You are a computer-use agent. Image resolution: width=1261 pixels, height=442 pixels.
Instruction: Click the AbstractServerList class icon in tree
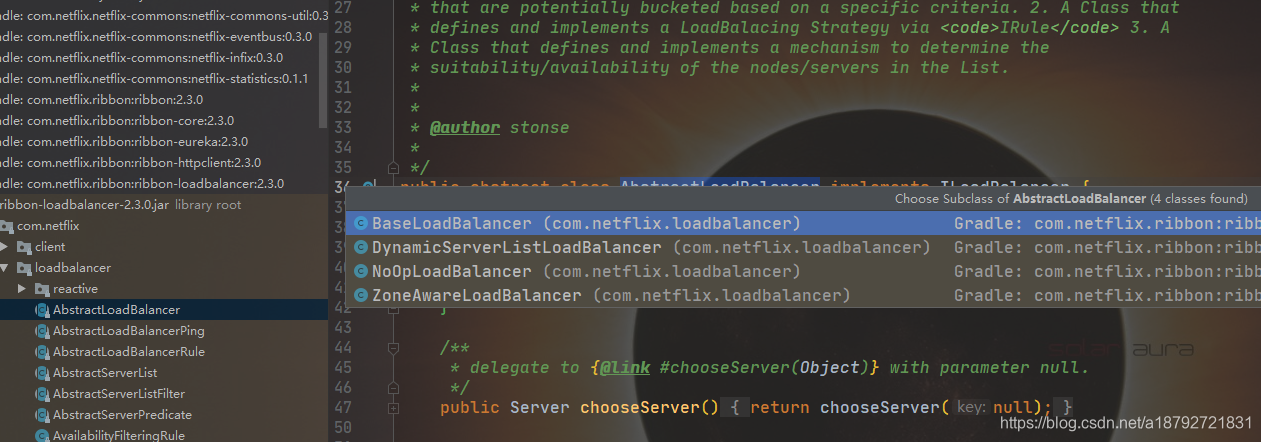(x=42, y=373)
